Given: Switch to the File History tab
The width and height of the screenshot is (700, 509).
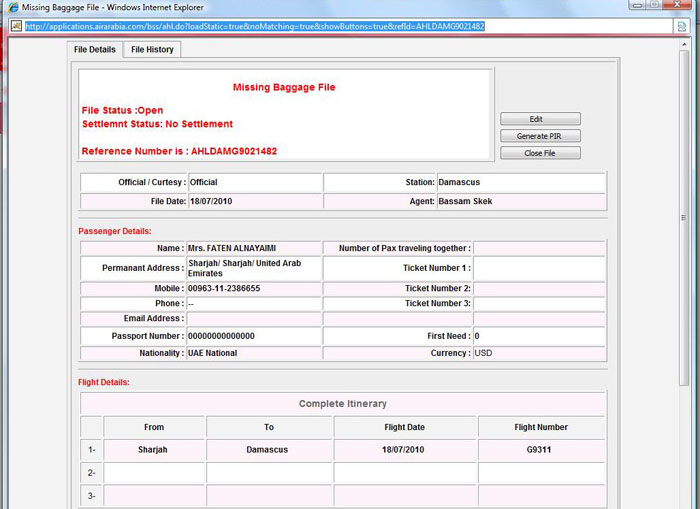Looking at the screenshot, I should pyautogui.click(x=152, y=50).
